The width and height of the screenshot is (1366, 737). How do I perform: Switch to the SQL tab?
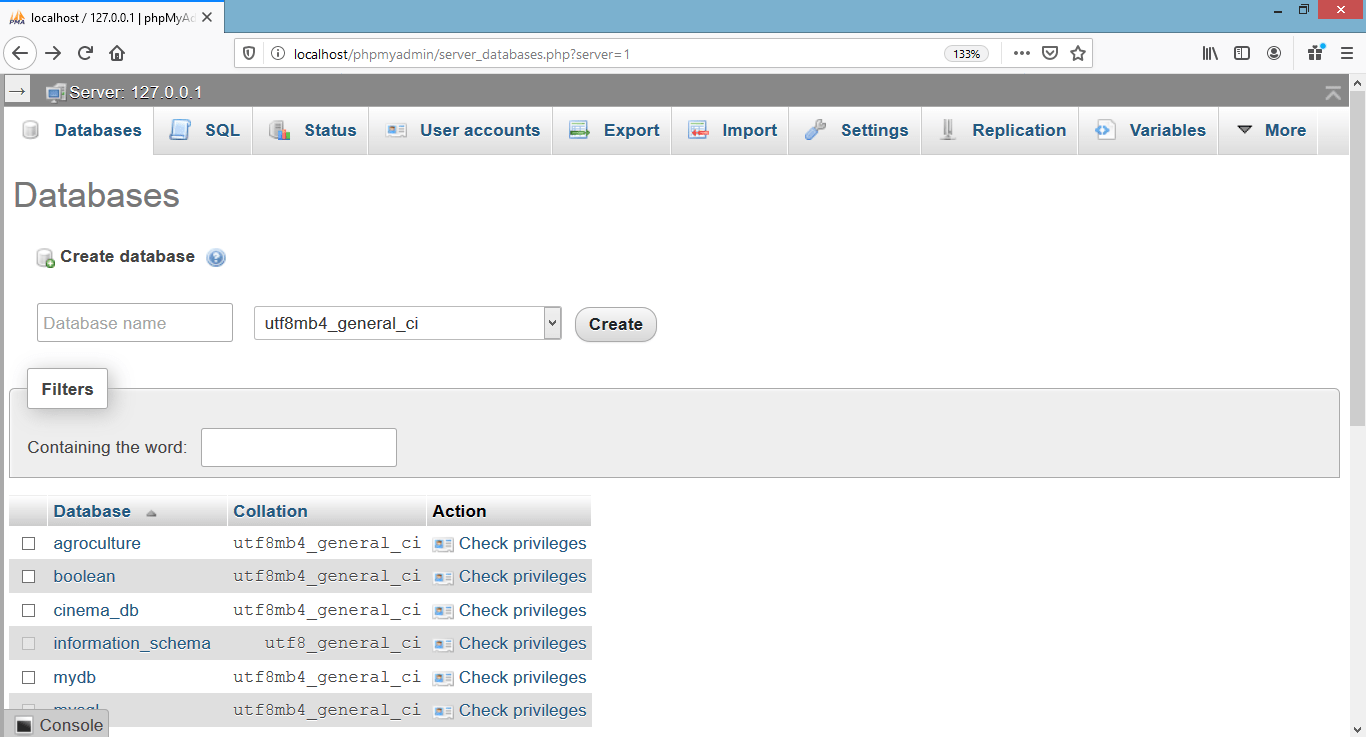(205, 130)
